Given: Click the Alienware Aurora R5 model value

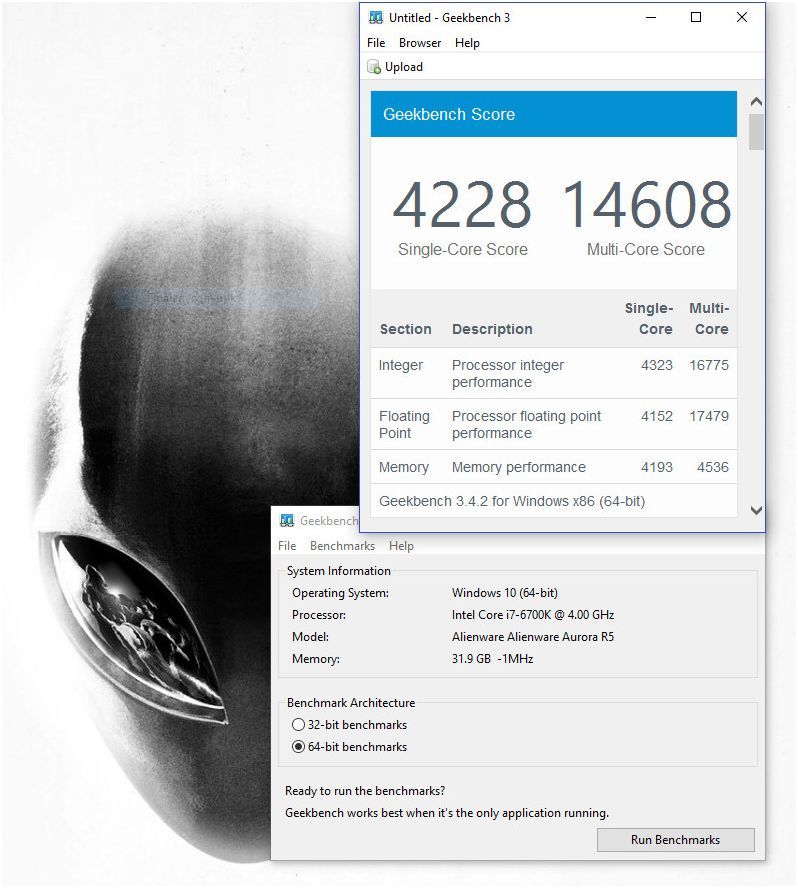Looking at the screenshot, I should (x=533, y=637).
